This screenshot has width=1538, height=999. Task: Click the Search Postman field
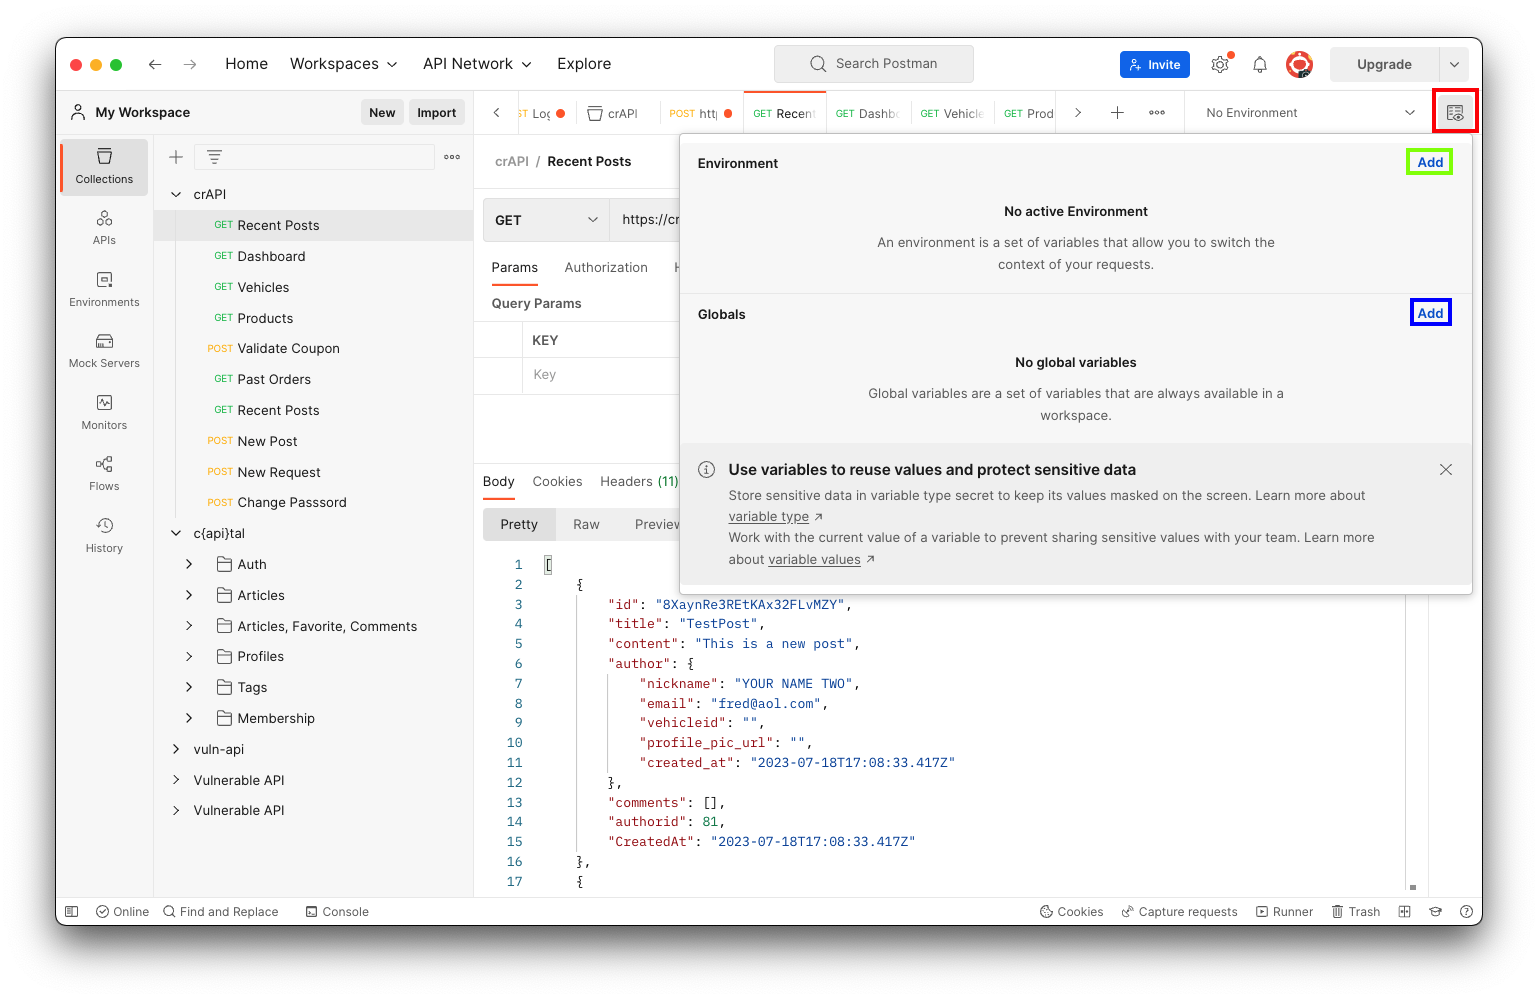click(874, 64)
